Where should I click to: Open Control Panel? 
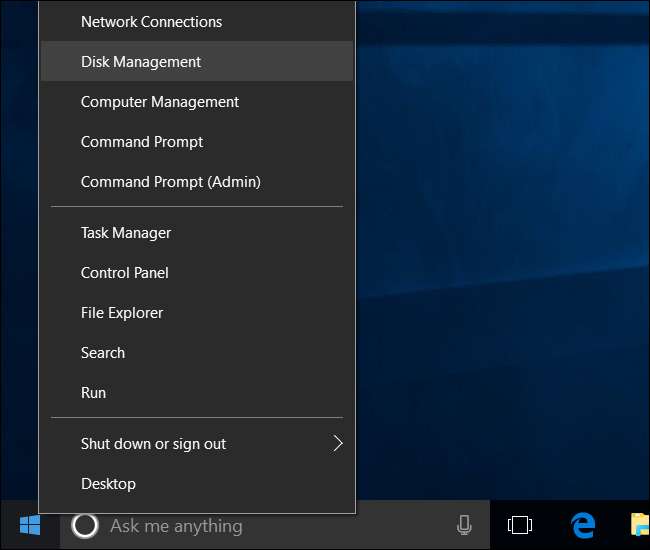coord(125,272)
